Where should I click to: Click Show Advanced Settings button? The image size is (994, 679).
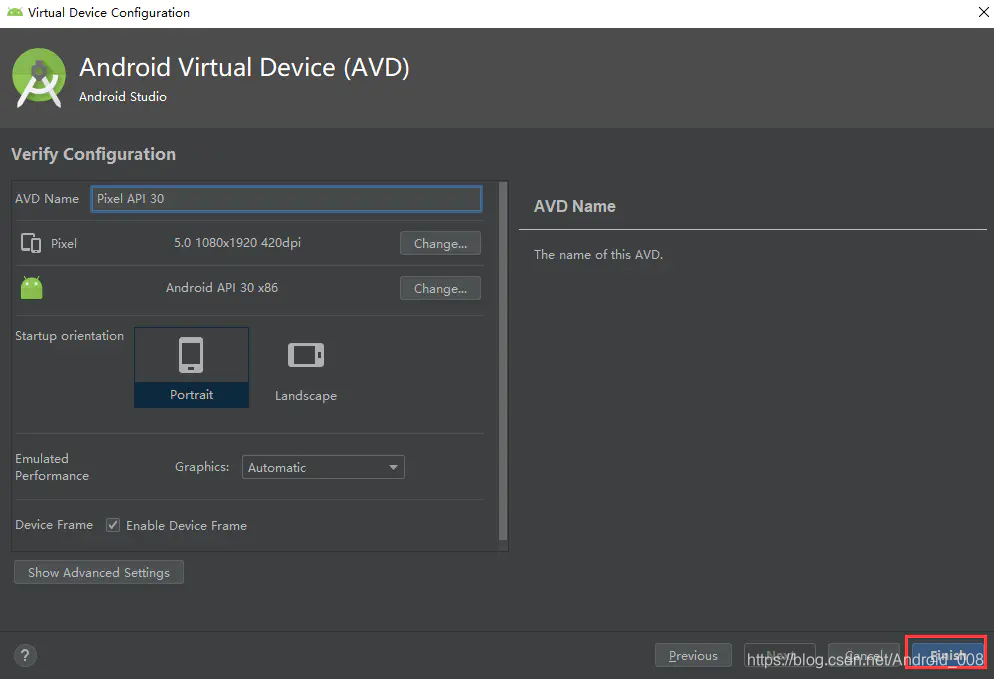click(99, 572)
